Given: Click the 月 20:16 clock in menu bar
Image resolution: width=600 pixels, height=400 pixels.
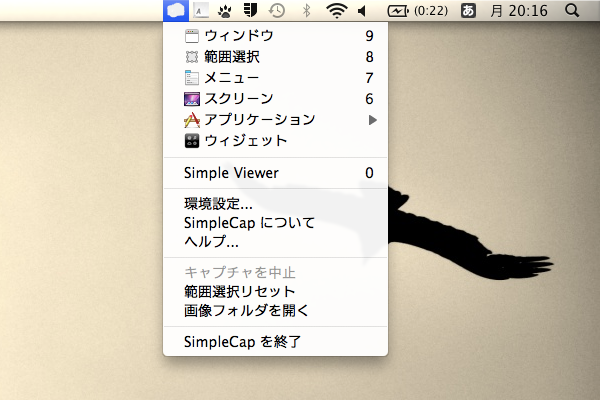Looking at the screenshot, I should click(519, 11).
